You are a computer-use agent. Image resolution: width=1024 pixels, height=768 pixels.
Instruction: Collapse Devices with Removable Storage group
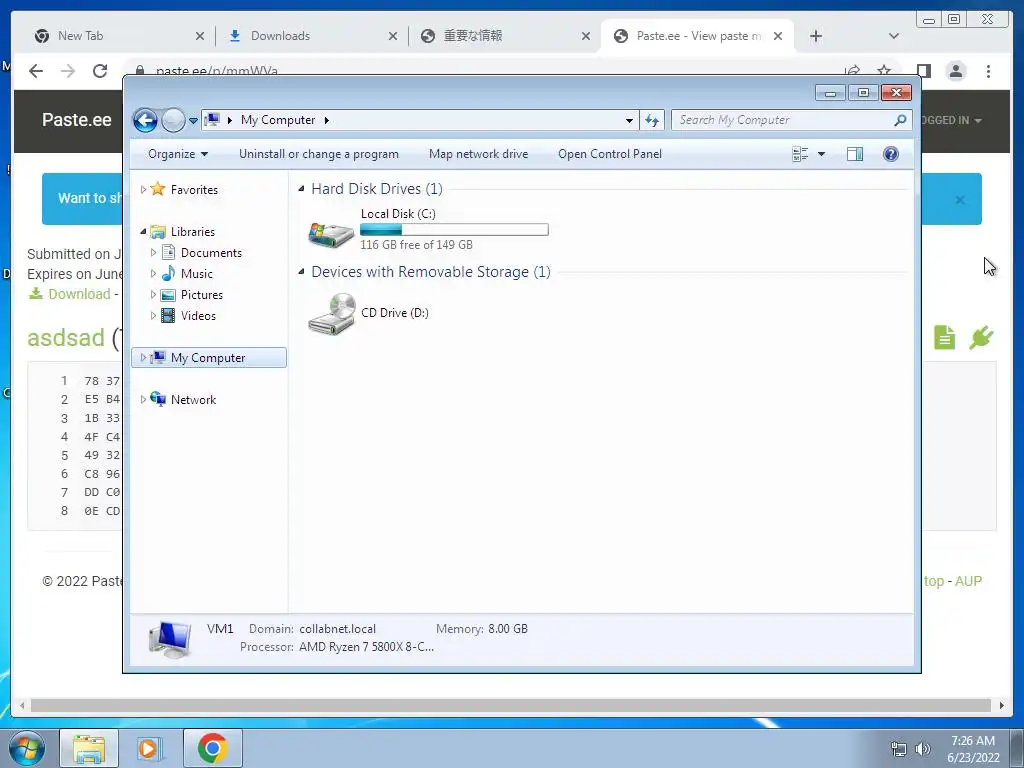point(301,272)
